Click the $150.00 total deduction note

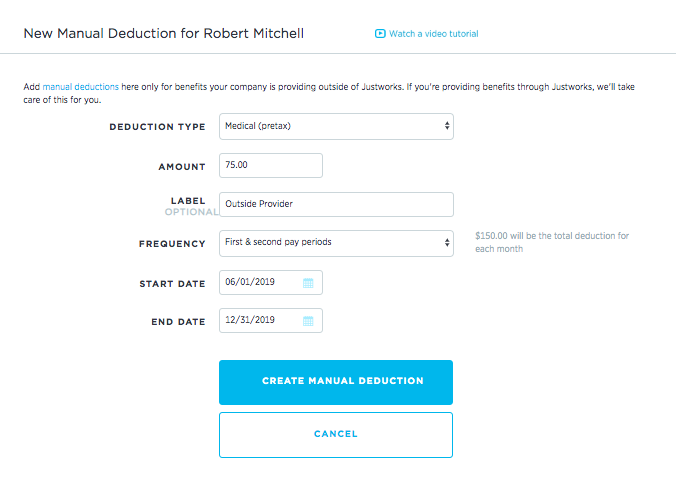(x=552, y=242)
